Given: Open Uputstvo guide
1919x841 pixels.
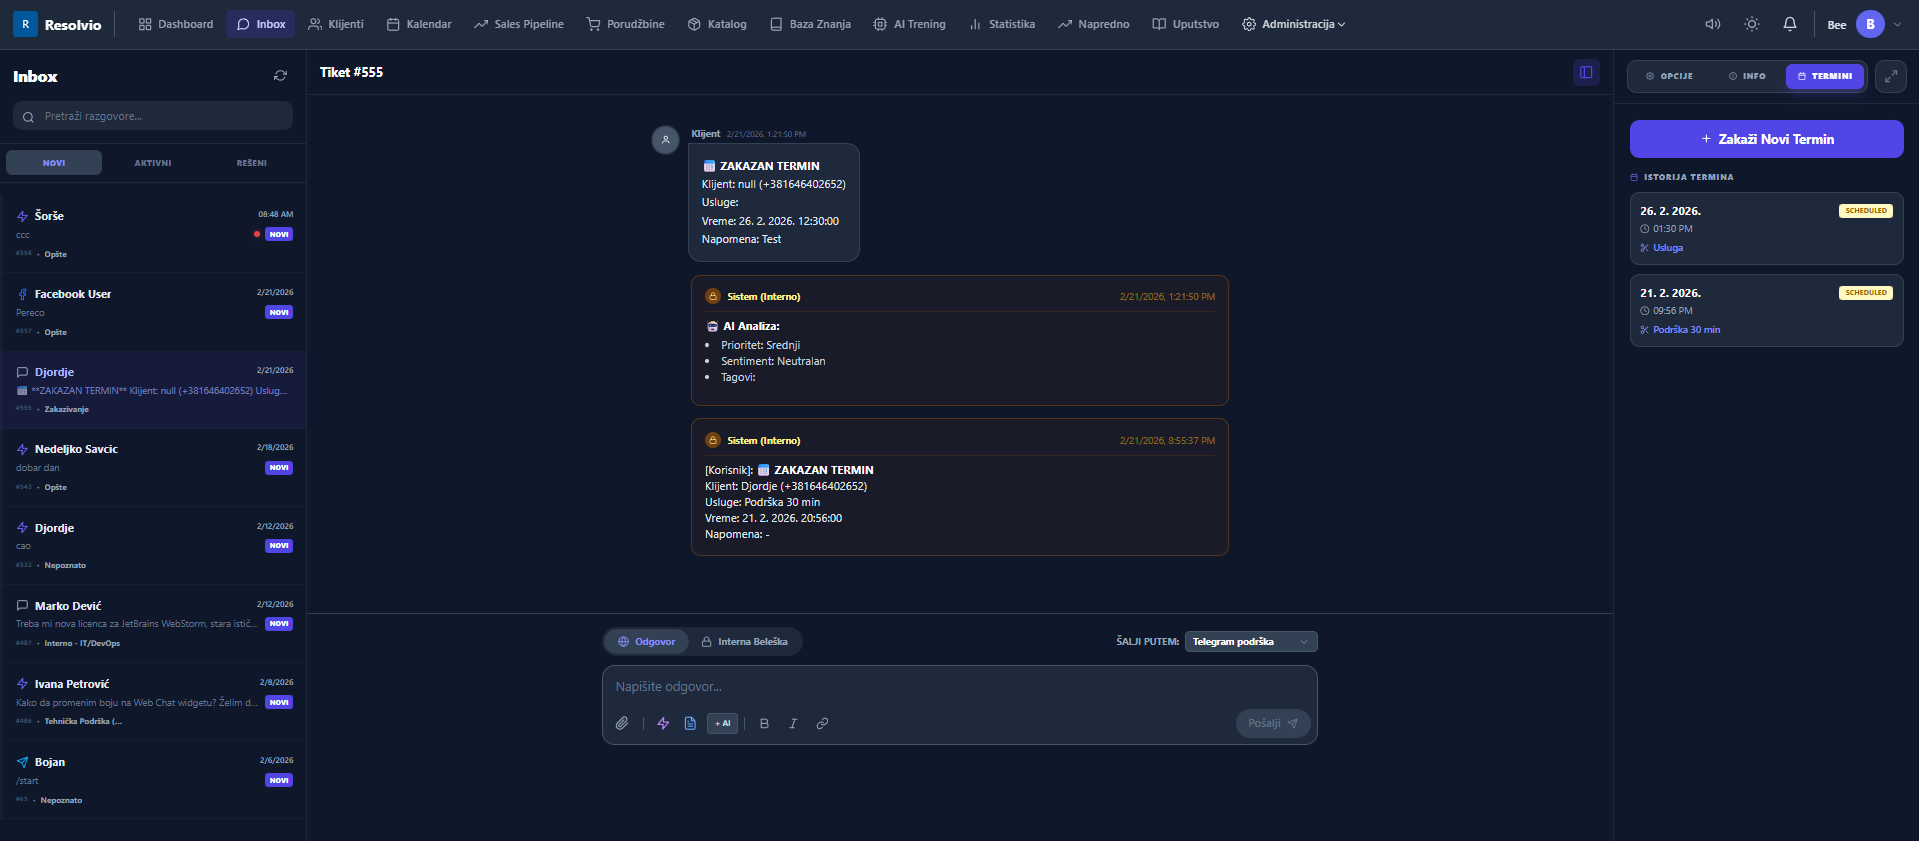Looking at the screenshot, I should 1186,24.
